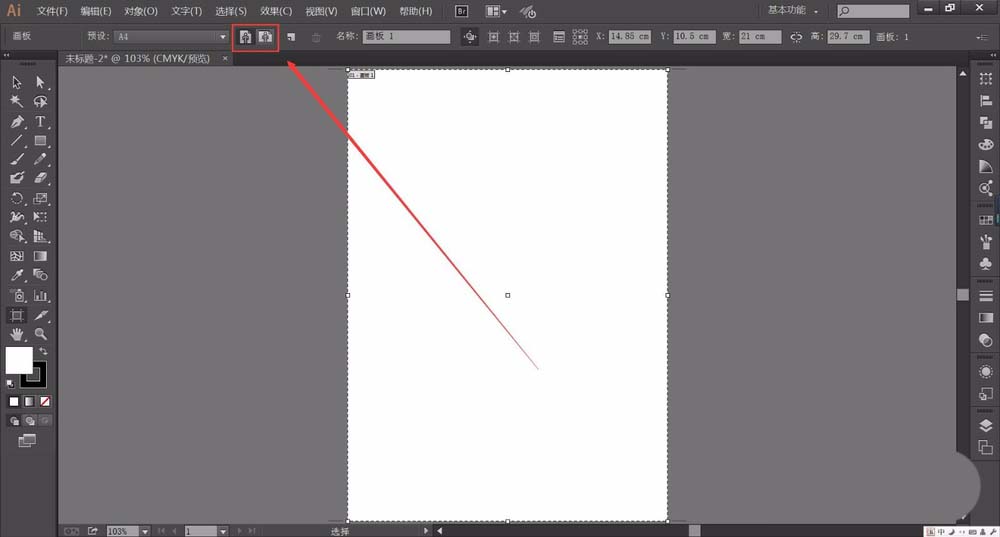The image size is (1000, 537).
Task: Select the Rotate tool
Action: [x=17, y=198]
